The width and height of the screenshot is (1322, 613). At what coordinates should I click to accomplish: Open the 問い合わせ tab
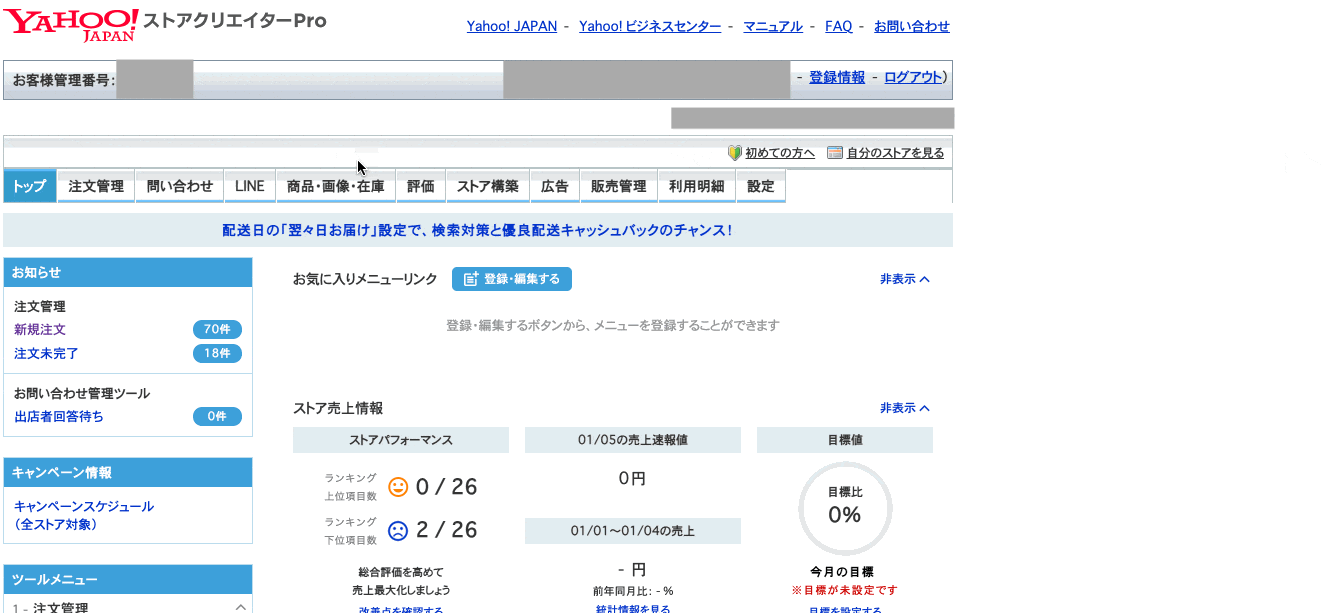[180, 186]
